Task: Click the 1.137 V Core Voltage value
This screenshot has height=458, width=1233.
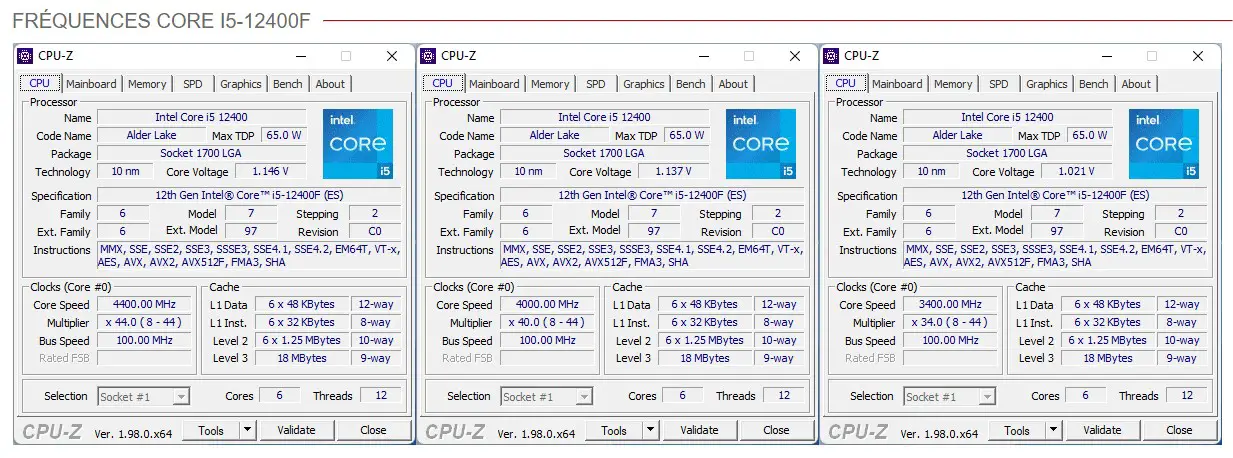Action: [673, 171]
